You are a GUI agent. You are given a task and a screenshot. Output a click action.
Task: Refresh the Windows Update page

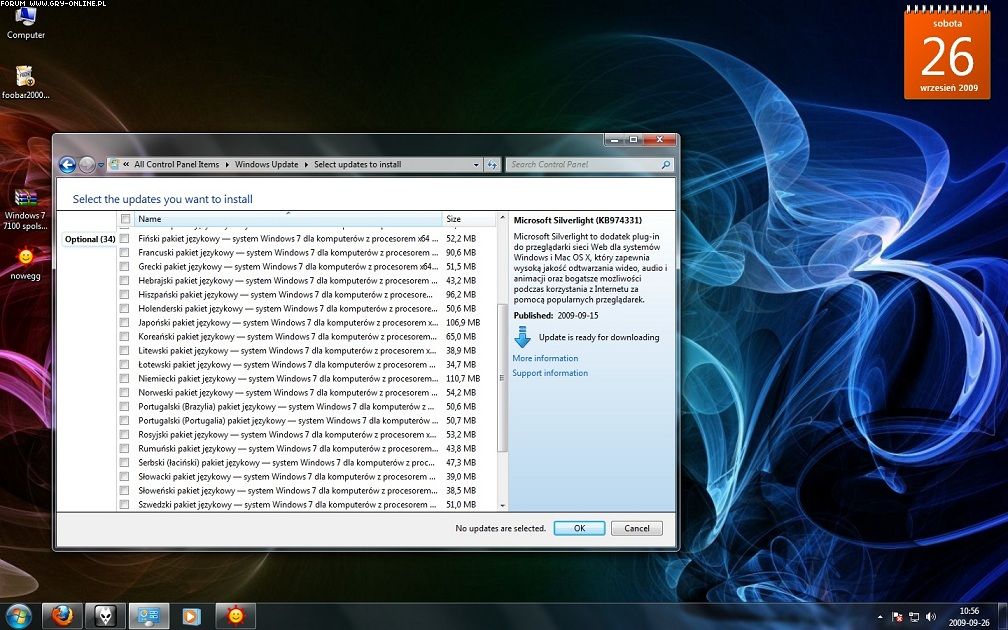tap(492, 165)
